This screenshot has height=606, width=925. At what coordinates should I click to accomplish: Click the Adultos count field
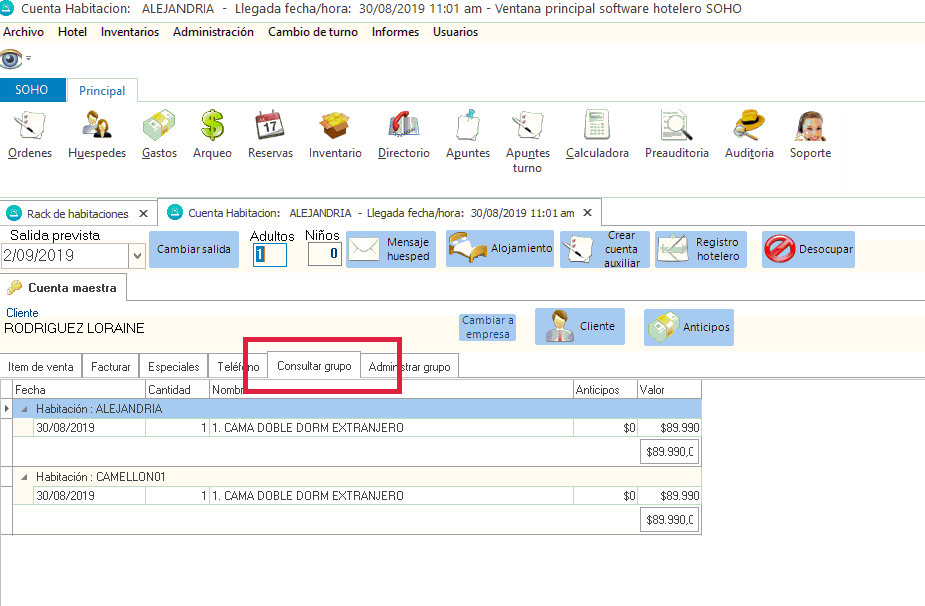[270, 255]
